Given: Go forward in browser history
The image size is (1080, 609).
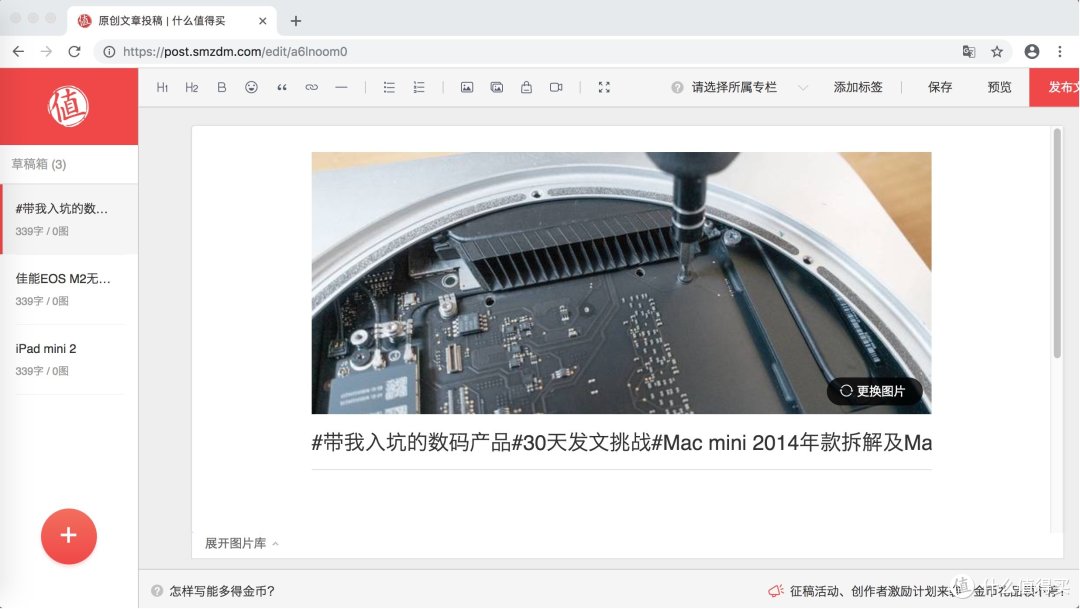Looking at the screenshot, I should tap(46, 52).
